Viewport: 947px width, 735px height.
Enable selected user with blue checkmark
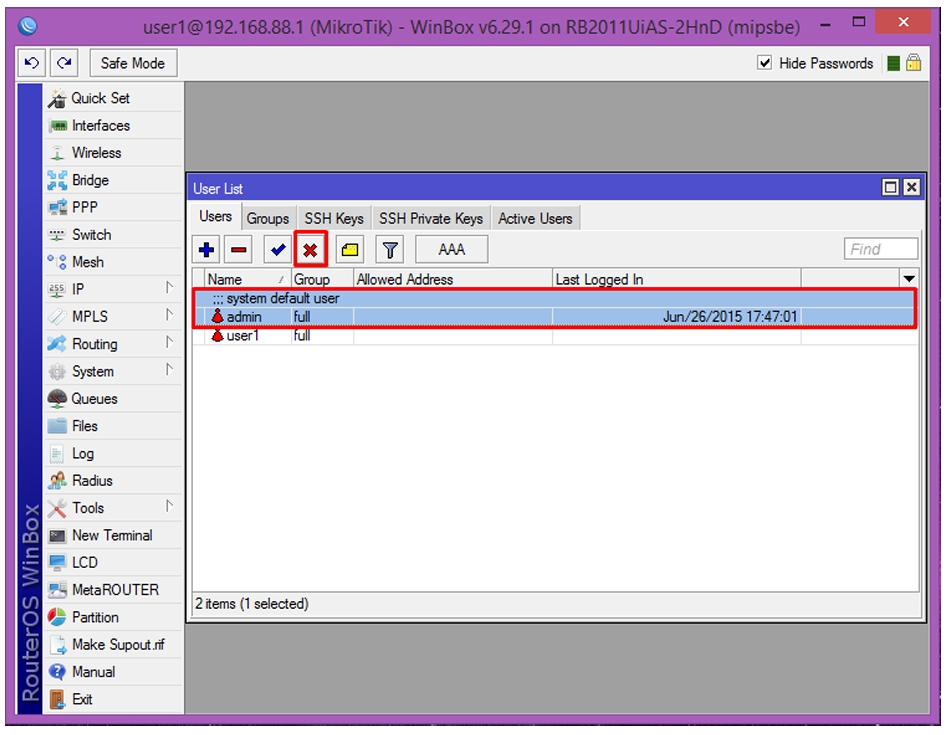pos(278,249)
